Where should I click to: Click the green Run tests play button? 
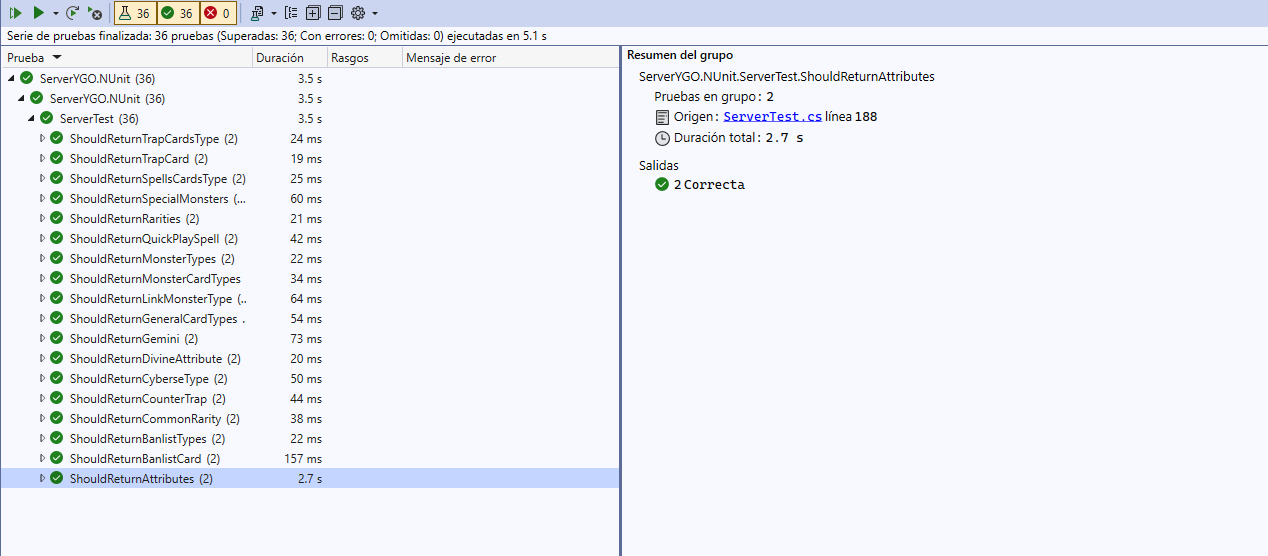pos(38,13)
